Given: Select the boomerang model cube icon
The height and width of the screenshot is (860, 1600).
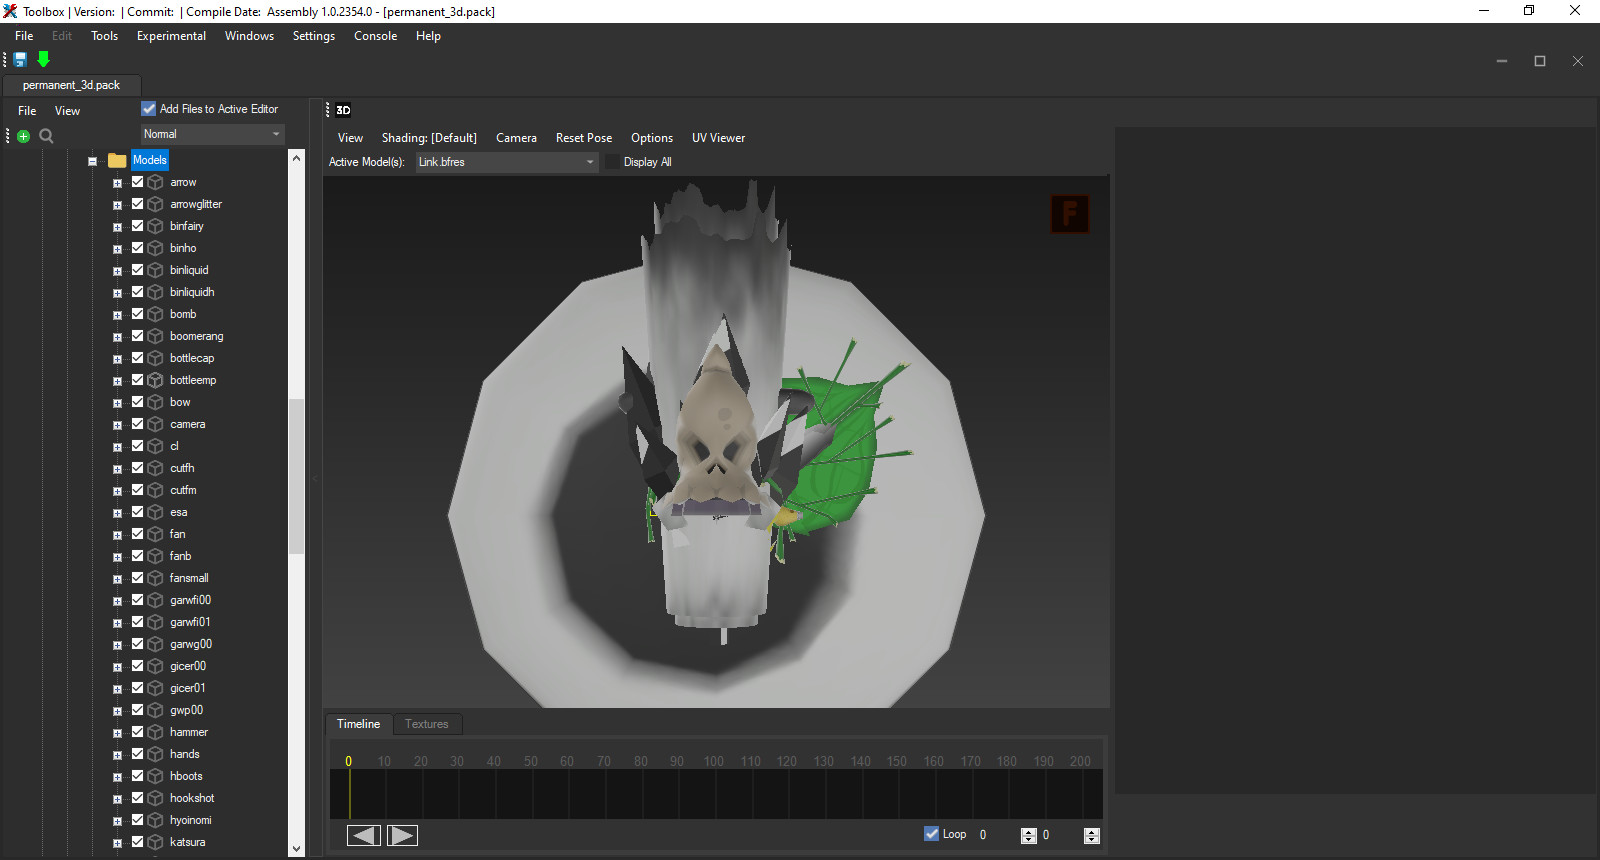Looking at the screenshot, I should (x=155, y=336).
